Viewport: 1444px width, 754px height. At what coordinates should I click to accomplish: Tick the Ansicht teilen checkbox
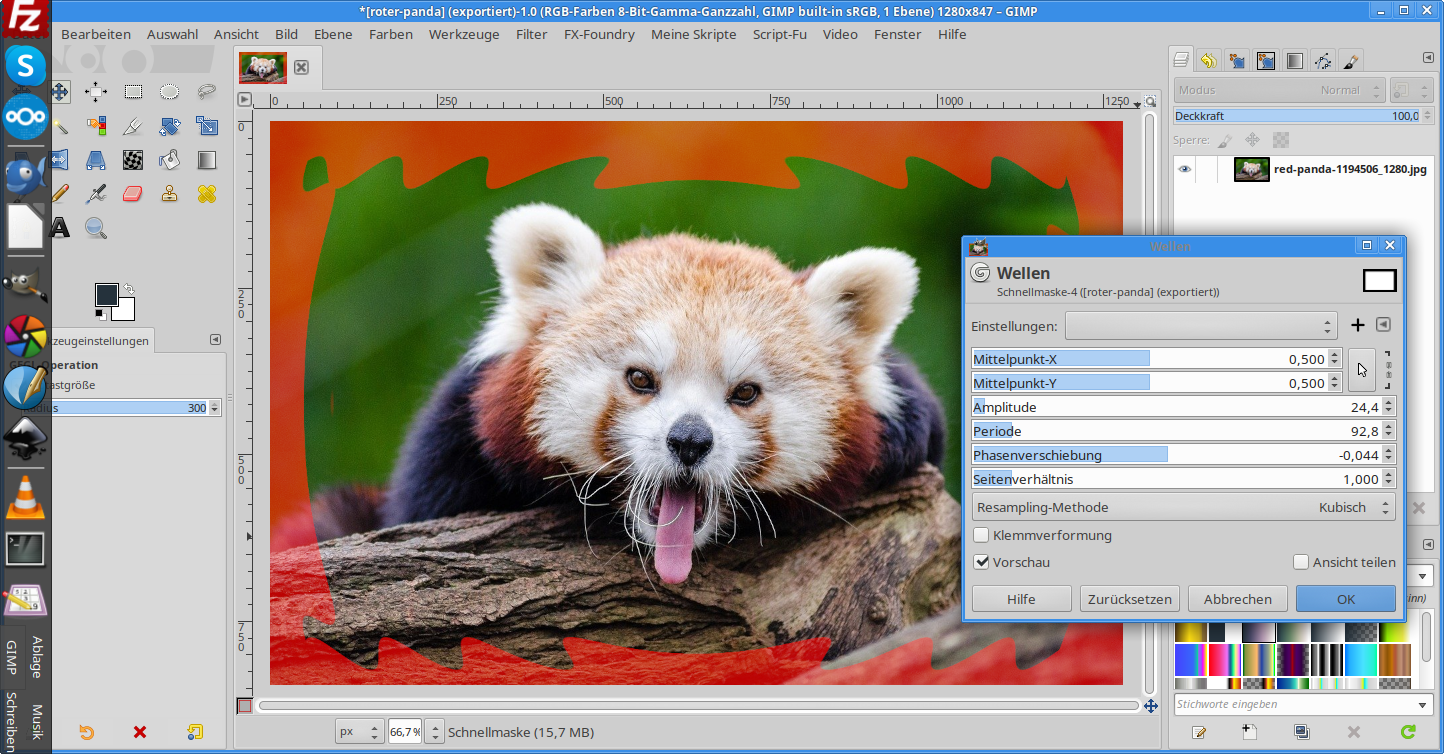(1300, 562)
